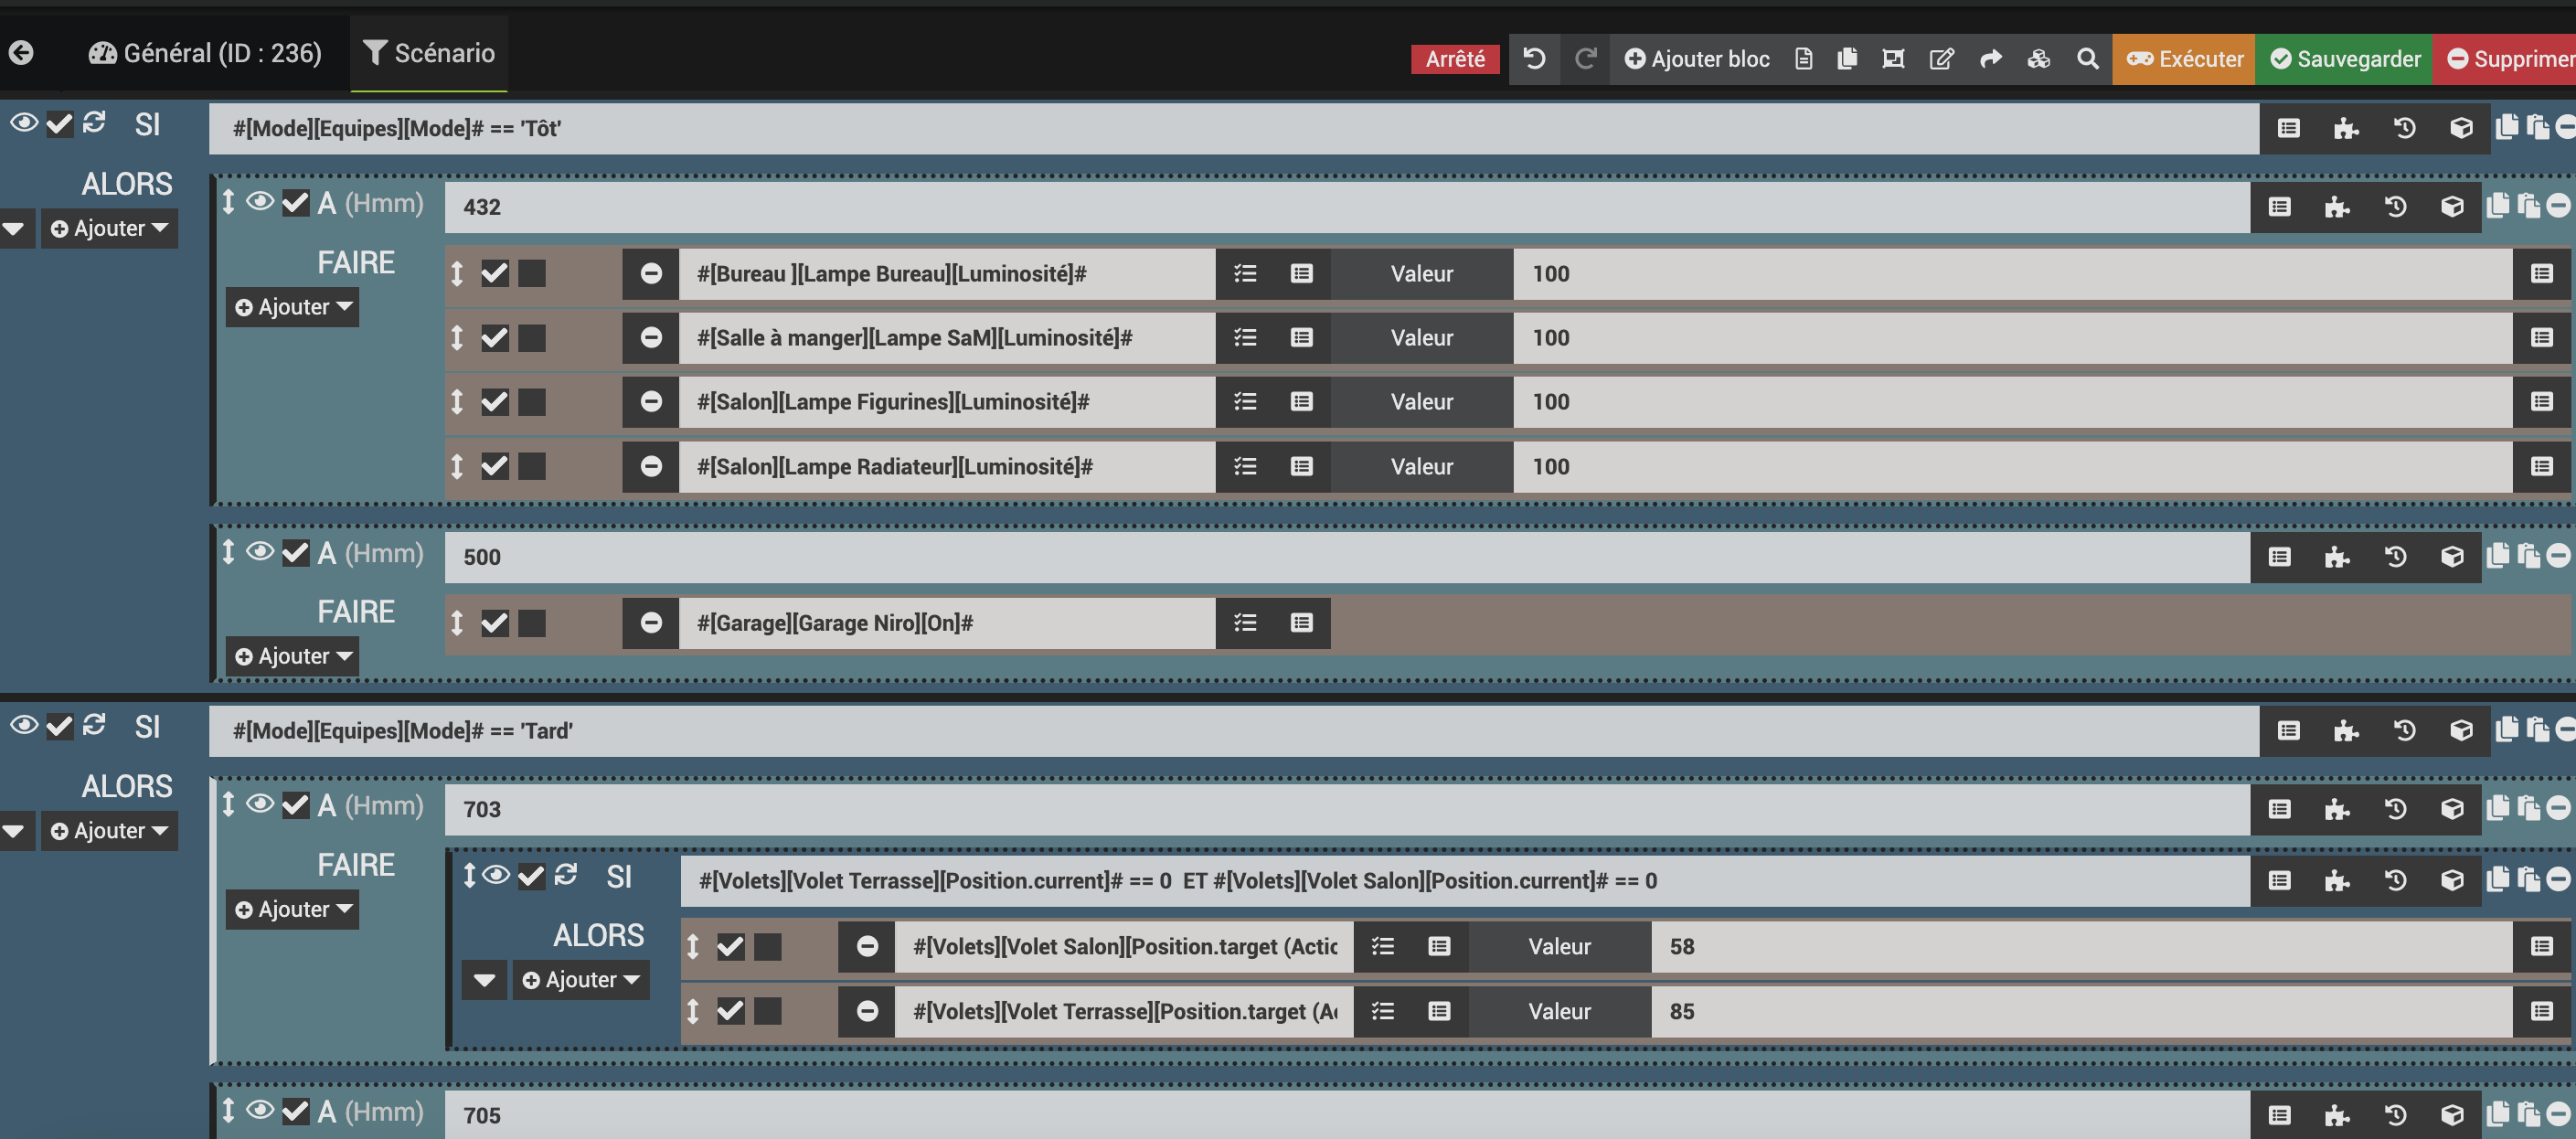The width and height of the screenshot is (2576, 1139).
Task: Open the template cubes icon
Action: click(x=2038, y=59)
